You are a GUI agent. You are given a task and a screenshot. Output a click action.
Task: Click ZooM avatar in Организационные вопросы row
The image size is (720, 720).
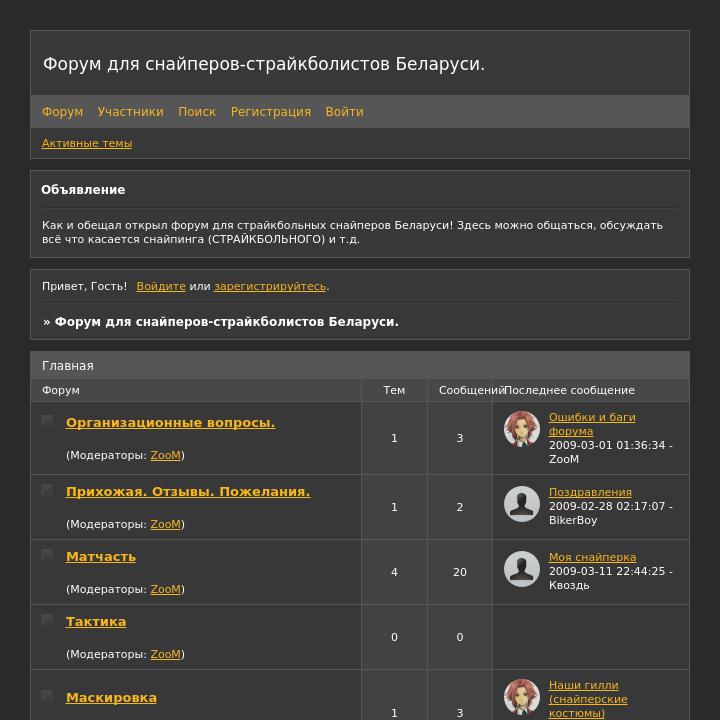[x=522, y=429]
